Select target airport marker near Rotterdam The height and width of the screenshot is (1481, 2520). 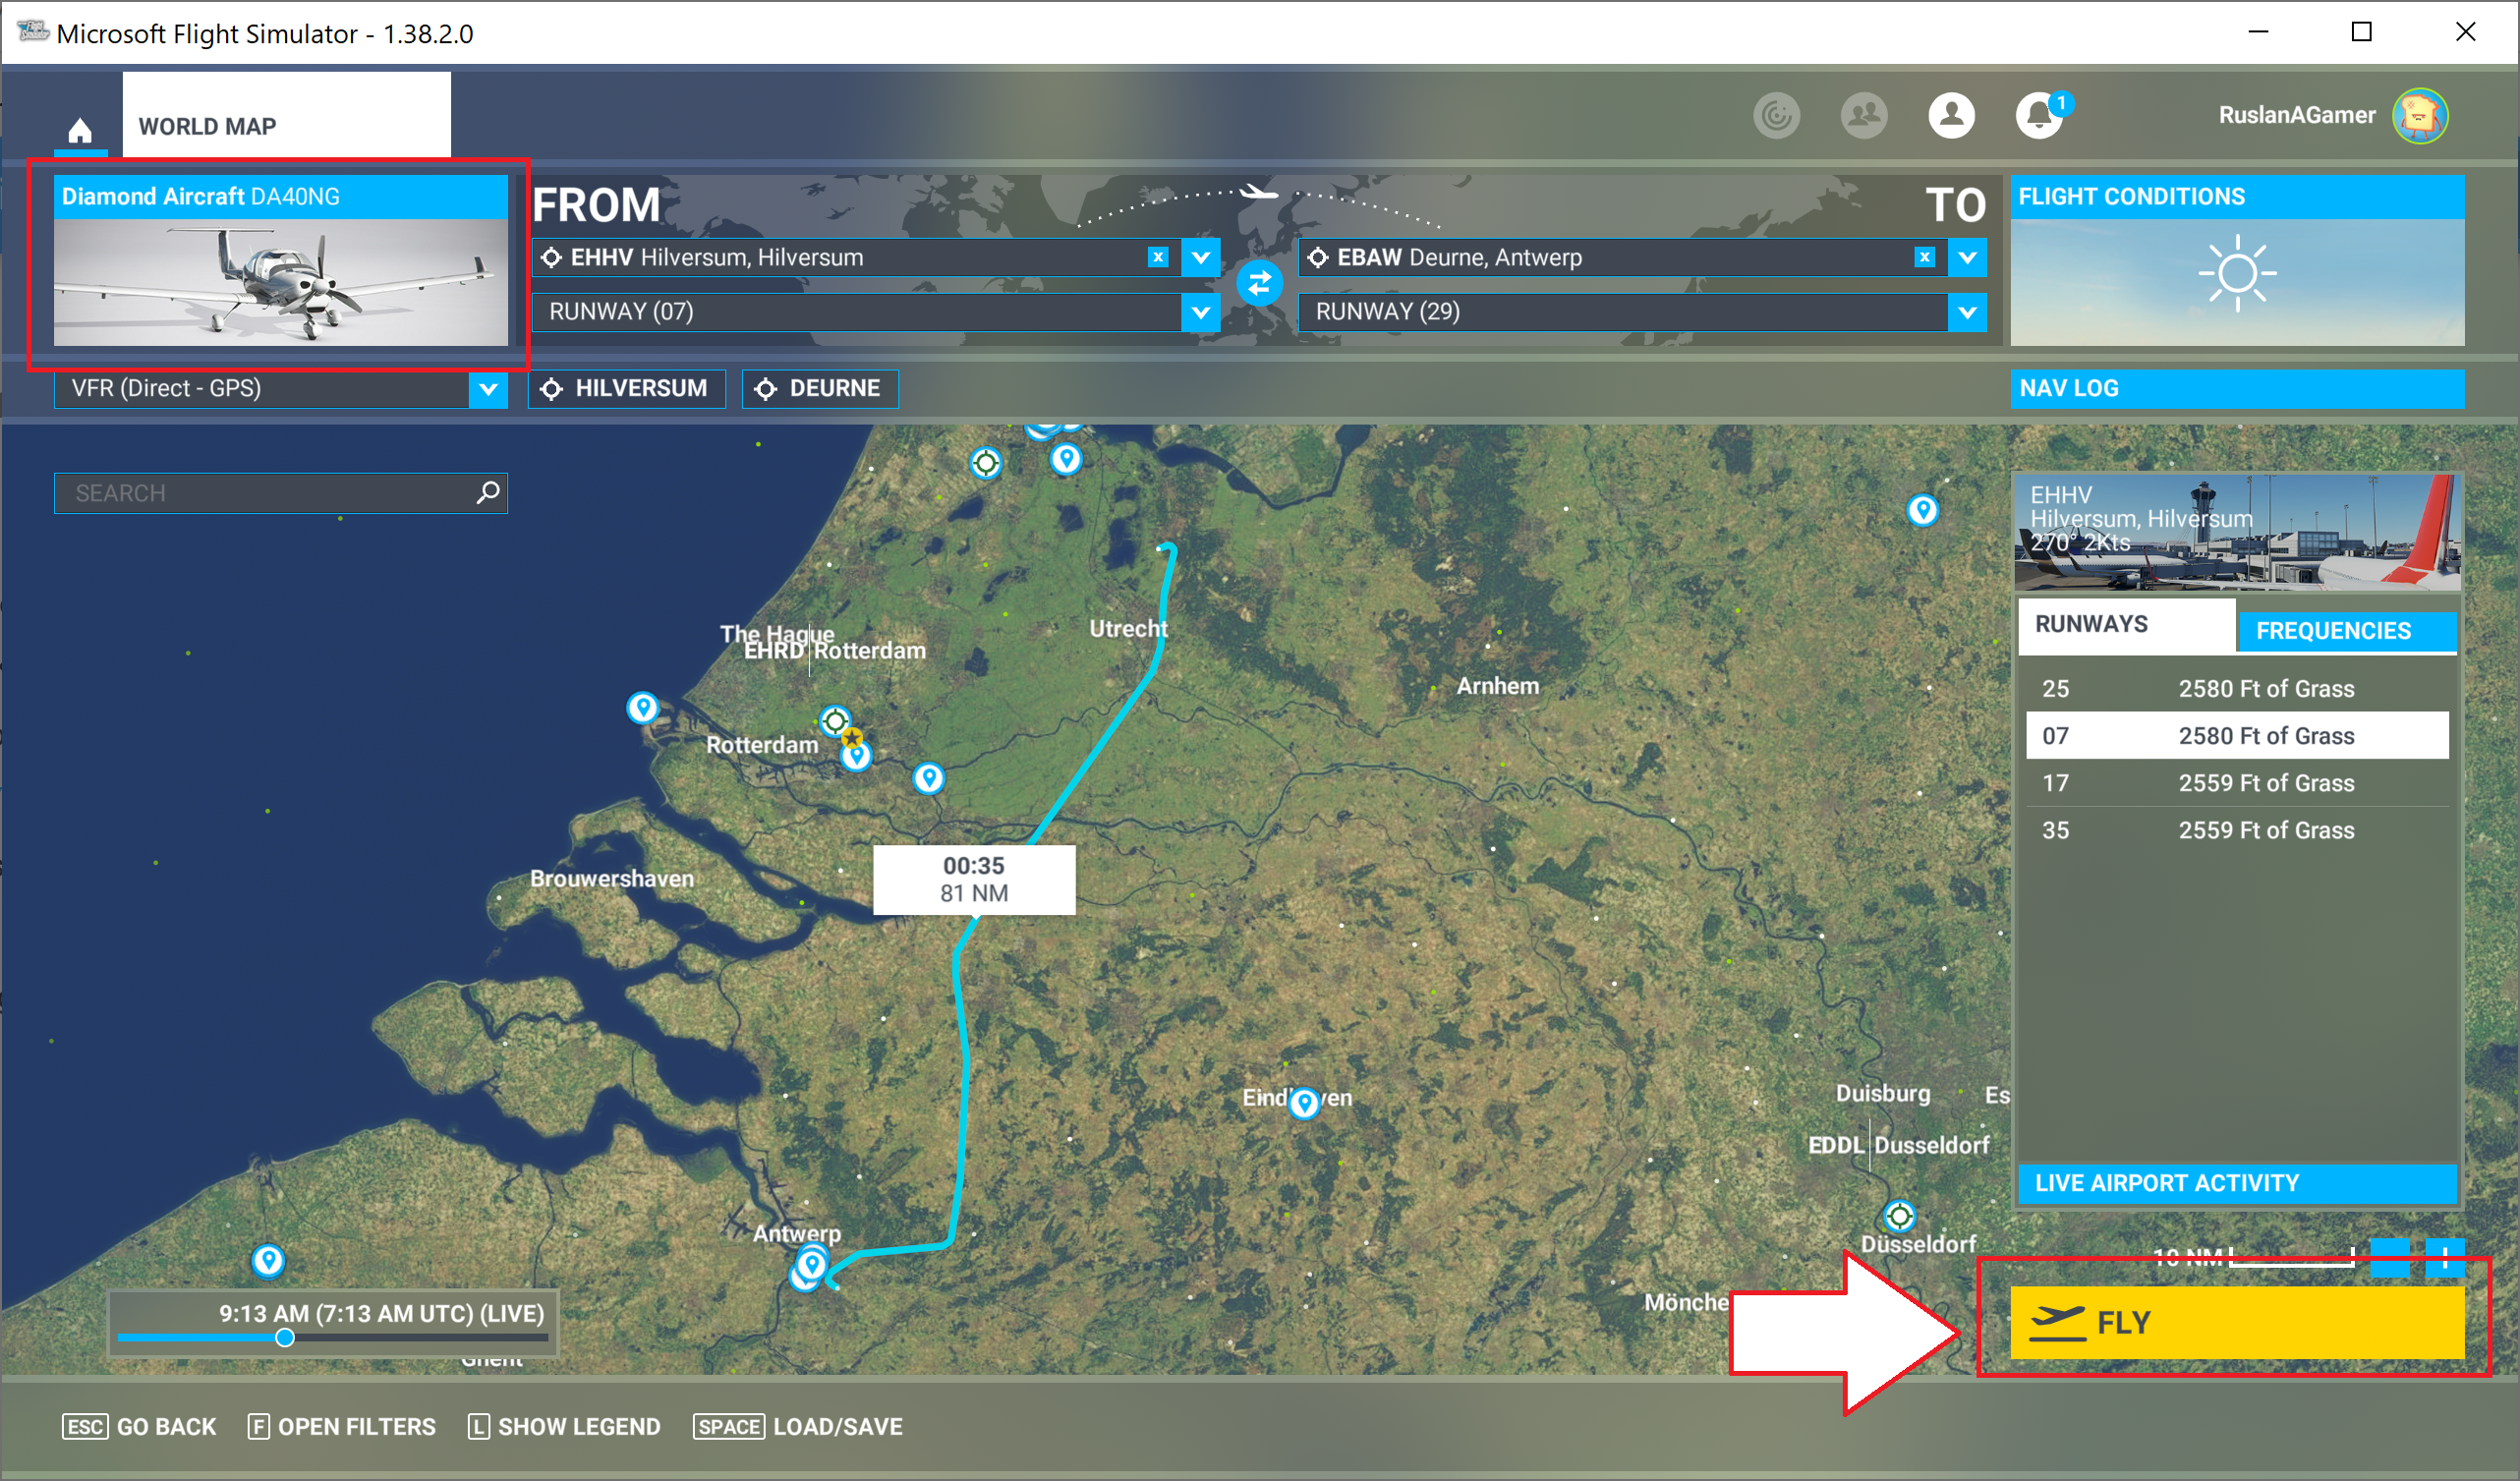click(x=835, y=720)
